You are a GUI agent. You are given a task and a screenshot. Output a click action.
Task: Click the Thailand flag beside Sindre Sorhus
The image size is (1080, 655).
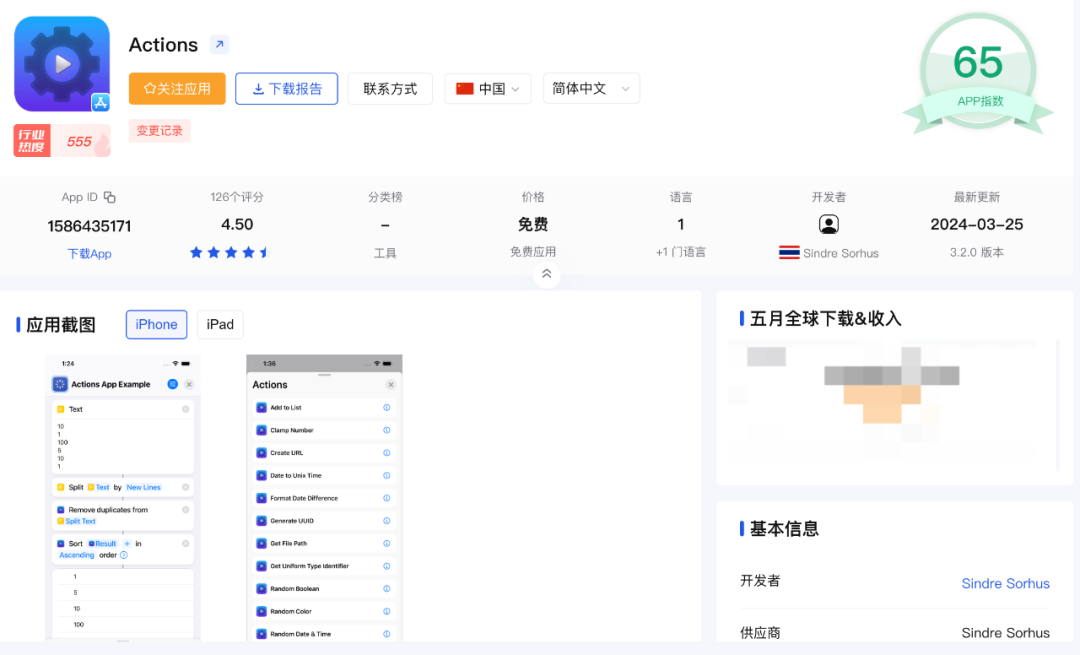[x=789, y=253]
